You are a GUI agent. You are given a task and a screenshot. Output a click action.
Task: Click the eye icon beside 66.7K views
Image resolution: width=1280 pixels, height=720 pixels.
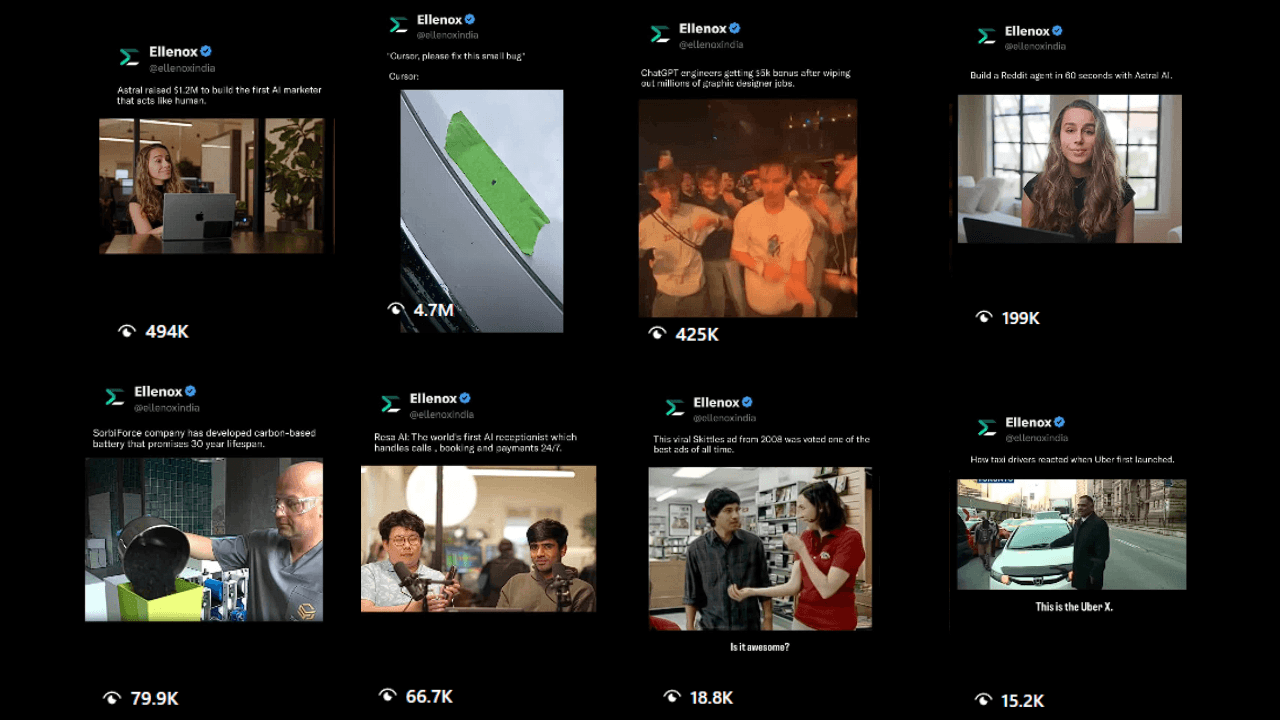coord(388,695)
